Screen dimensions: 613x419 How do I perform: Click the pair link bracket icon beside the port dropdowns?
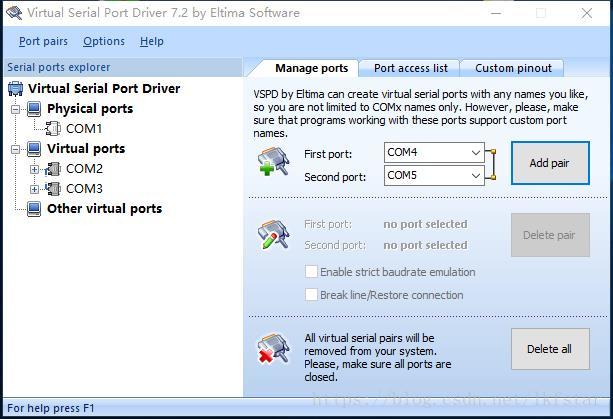tap(491, 164)
